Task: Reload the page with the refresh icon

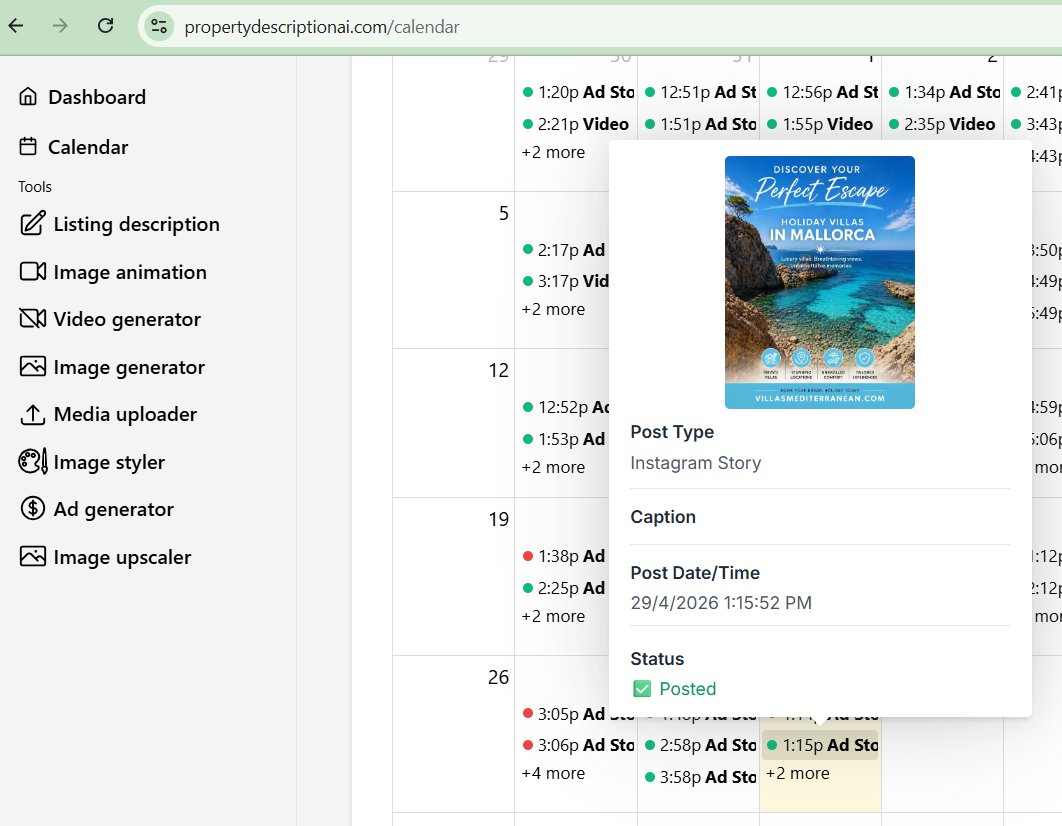Action: tap(105, 26)
